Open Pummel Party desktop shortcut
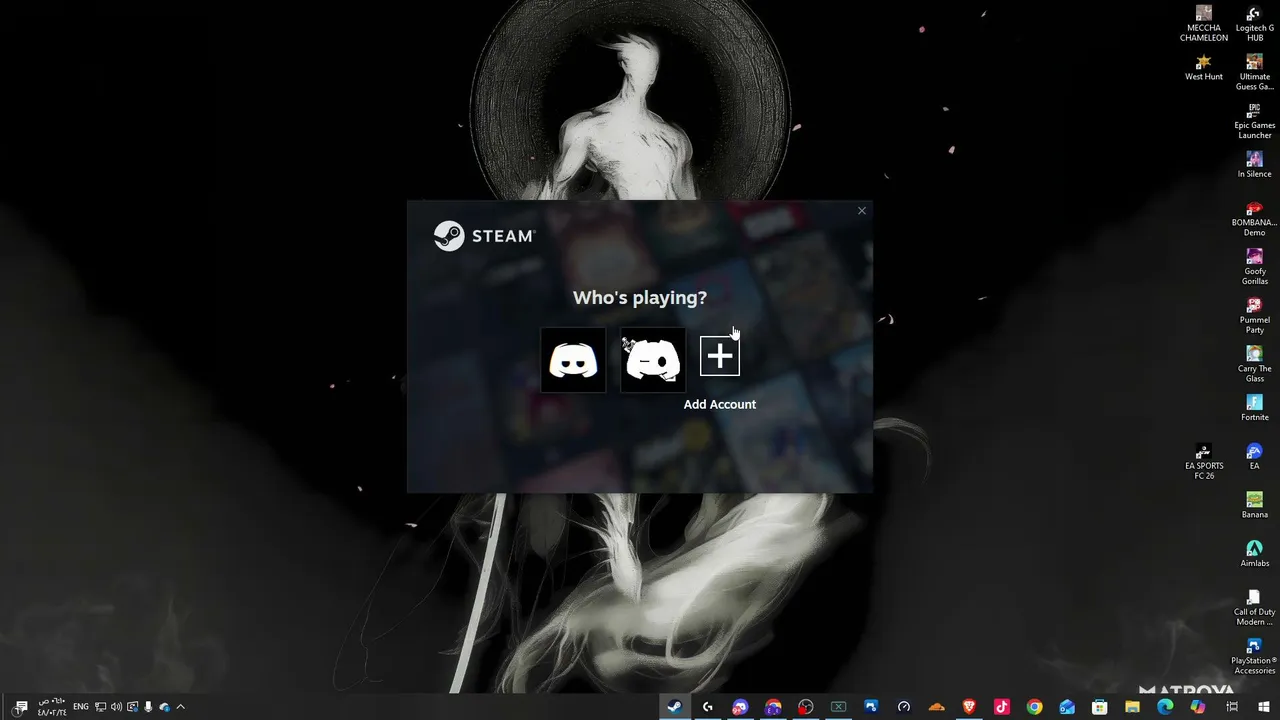The image size is (1280, 720). tap(1254, 316)
